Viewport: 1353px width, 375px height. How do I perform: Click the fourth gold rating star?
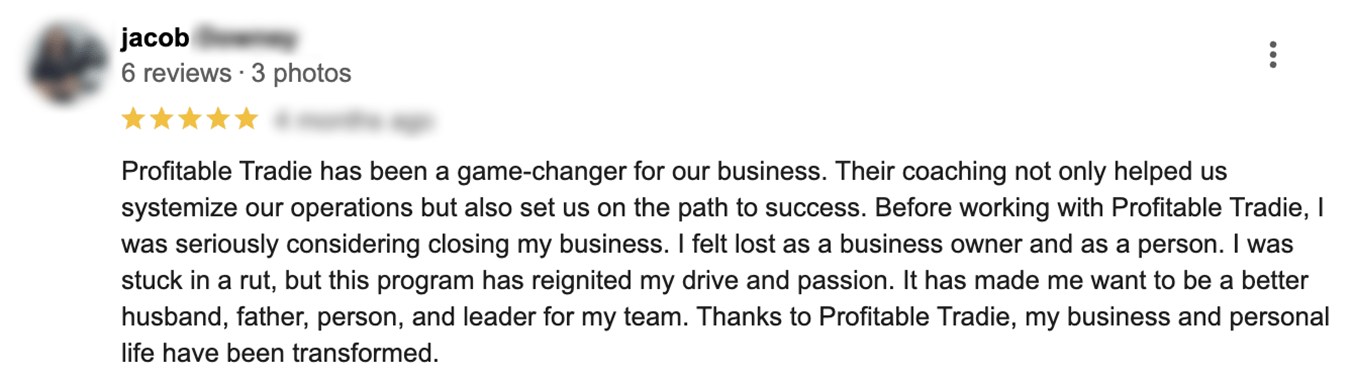(x=217, y=120)
